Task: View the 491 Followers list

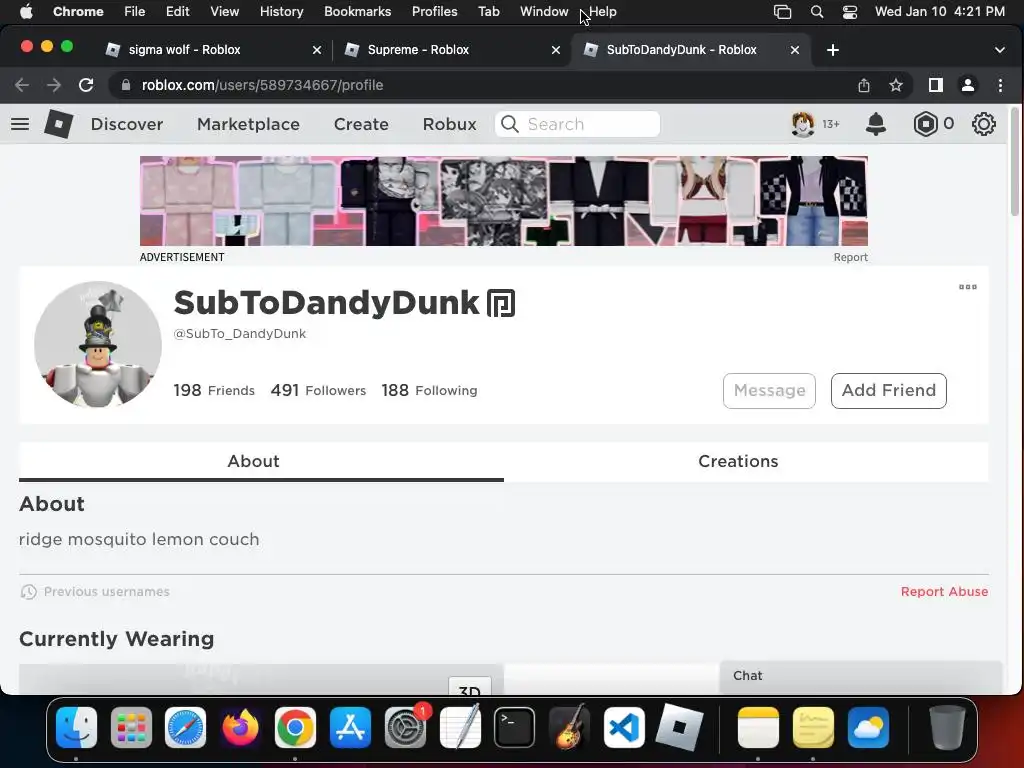Action: point(318,391)
